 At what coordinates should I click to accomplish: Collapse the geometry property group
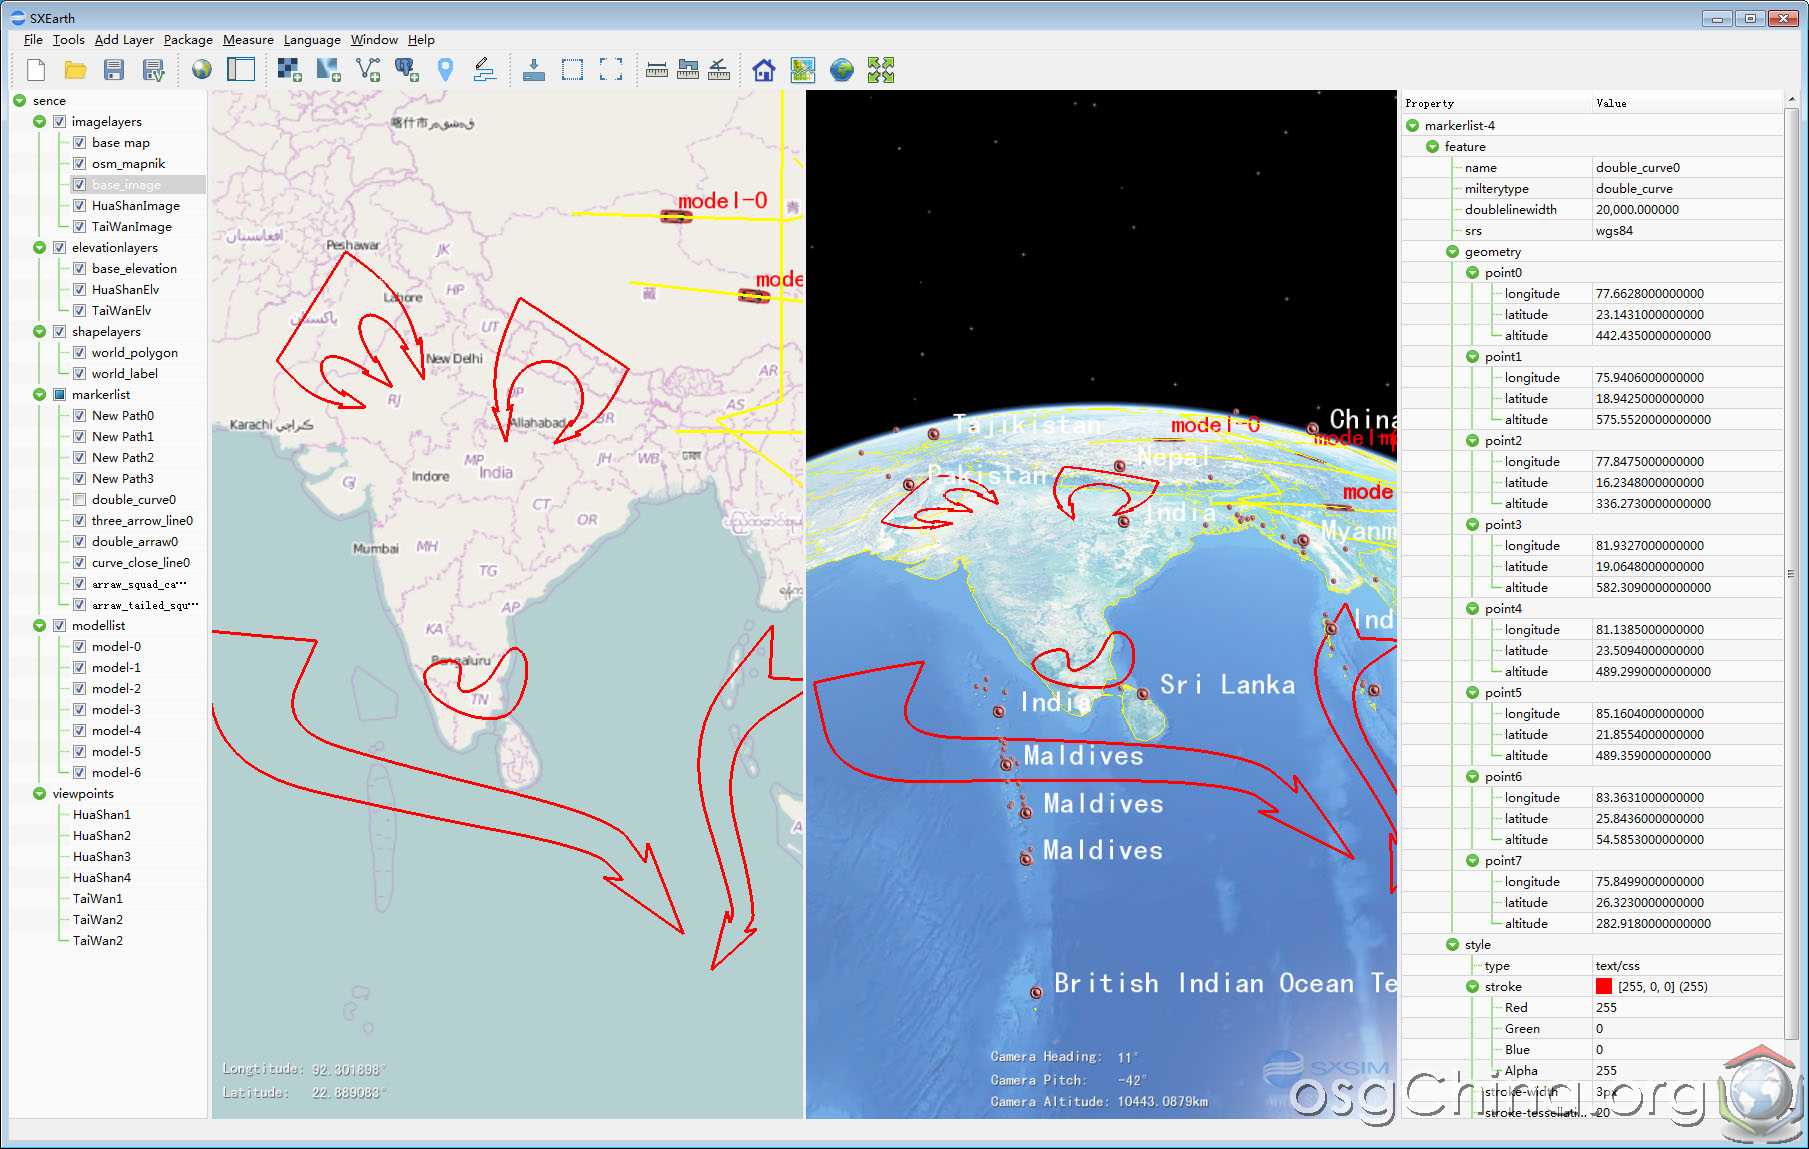point(1452,251)
